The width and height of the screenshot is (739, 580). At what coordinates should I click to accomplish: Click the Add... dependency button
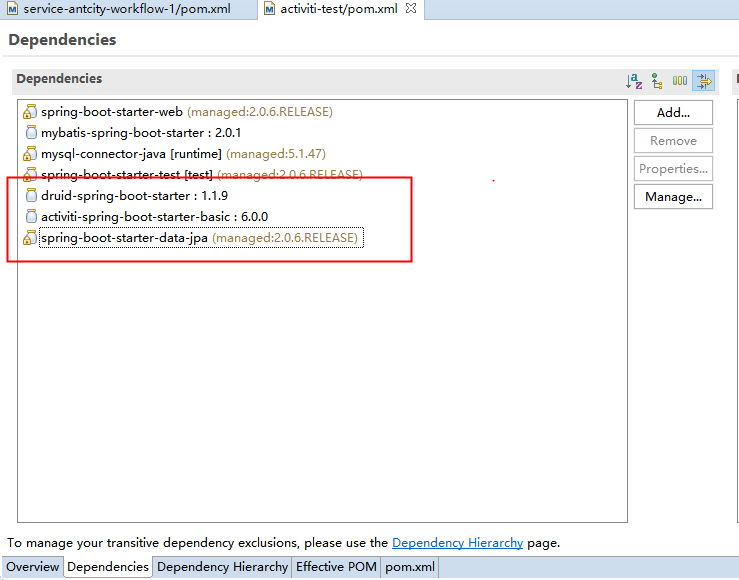point(673,113)
